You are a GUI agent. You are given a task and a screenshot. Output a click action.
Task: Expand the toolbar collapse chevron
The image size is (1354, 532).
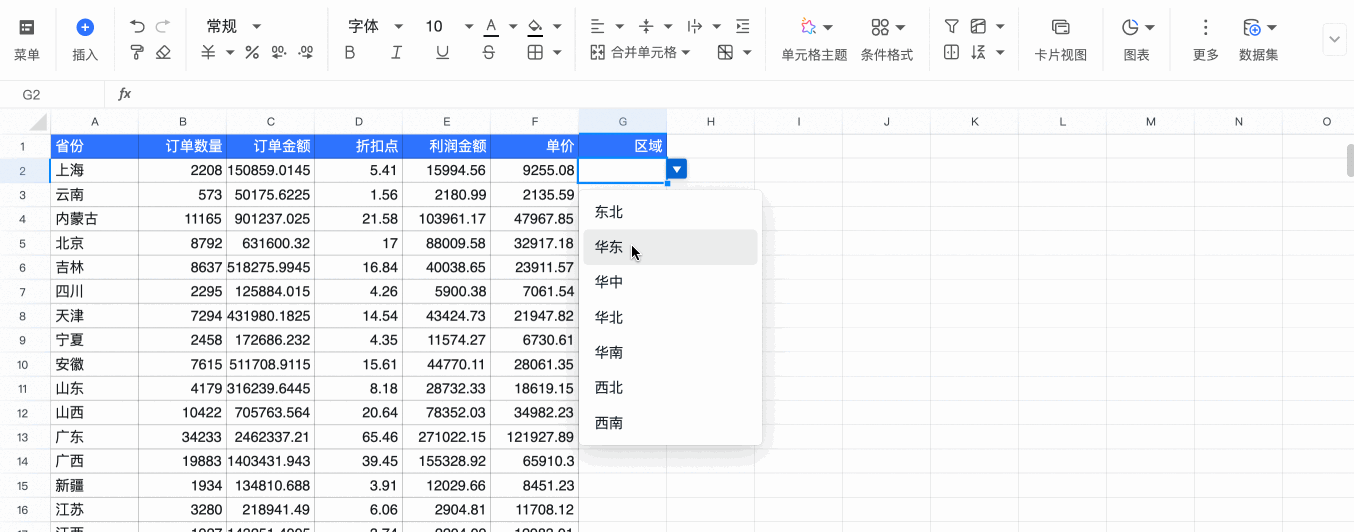click(1334, 40)
